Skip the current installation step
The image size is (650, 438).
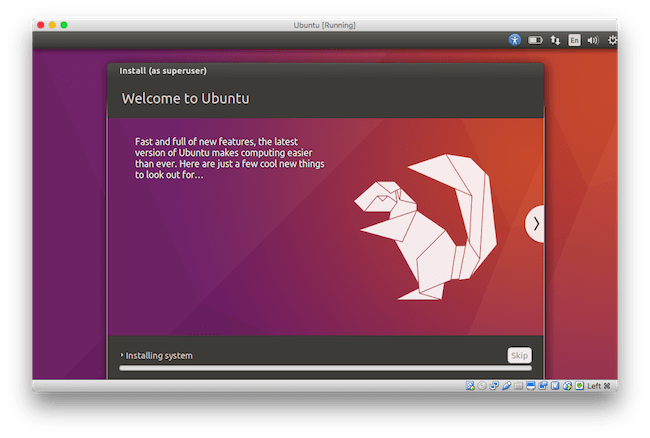click(519, 355)
